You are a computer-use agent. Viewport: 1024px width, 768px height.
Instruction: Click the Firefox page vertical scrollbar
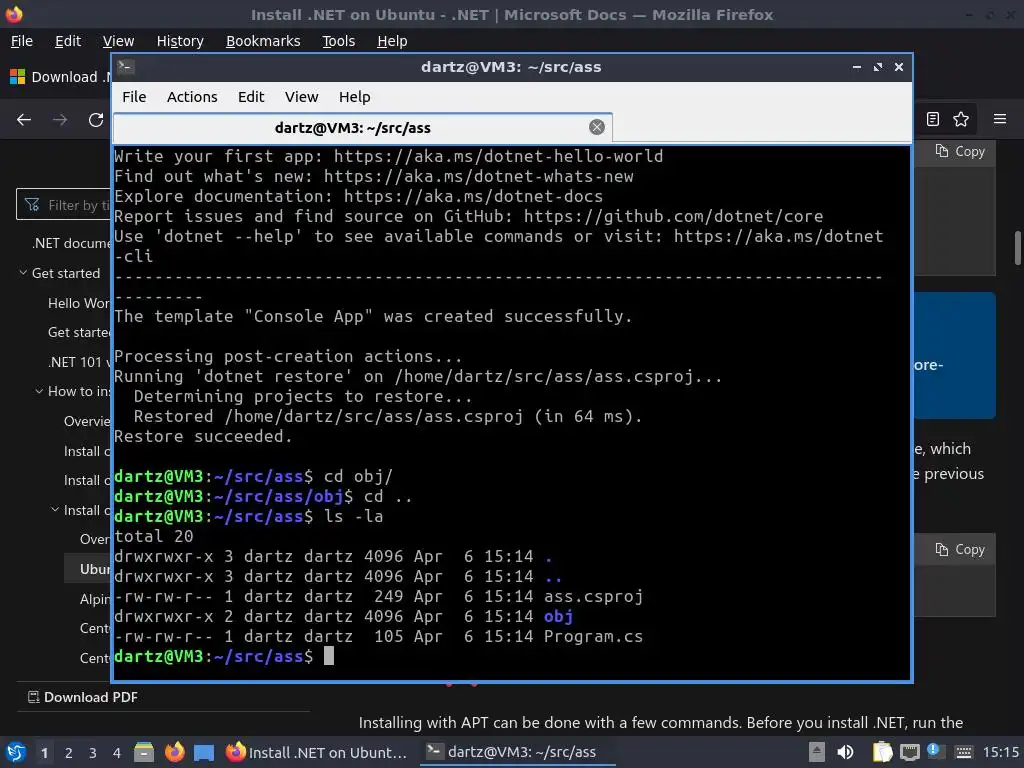click(1017, 248)
